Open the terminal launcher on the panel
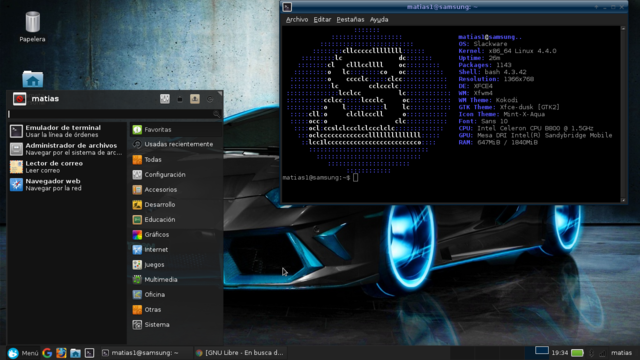640x360 pixels. [x=89, y=353]
